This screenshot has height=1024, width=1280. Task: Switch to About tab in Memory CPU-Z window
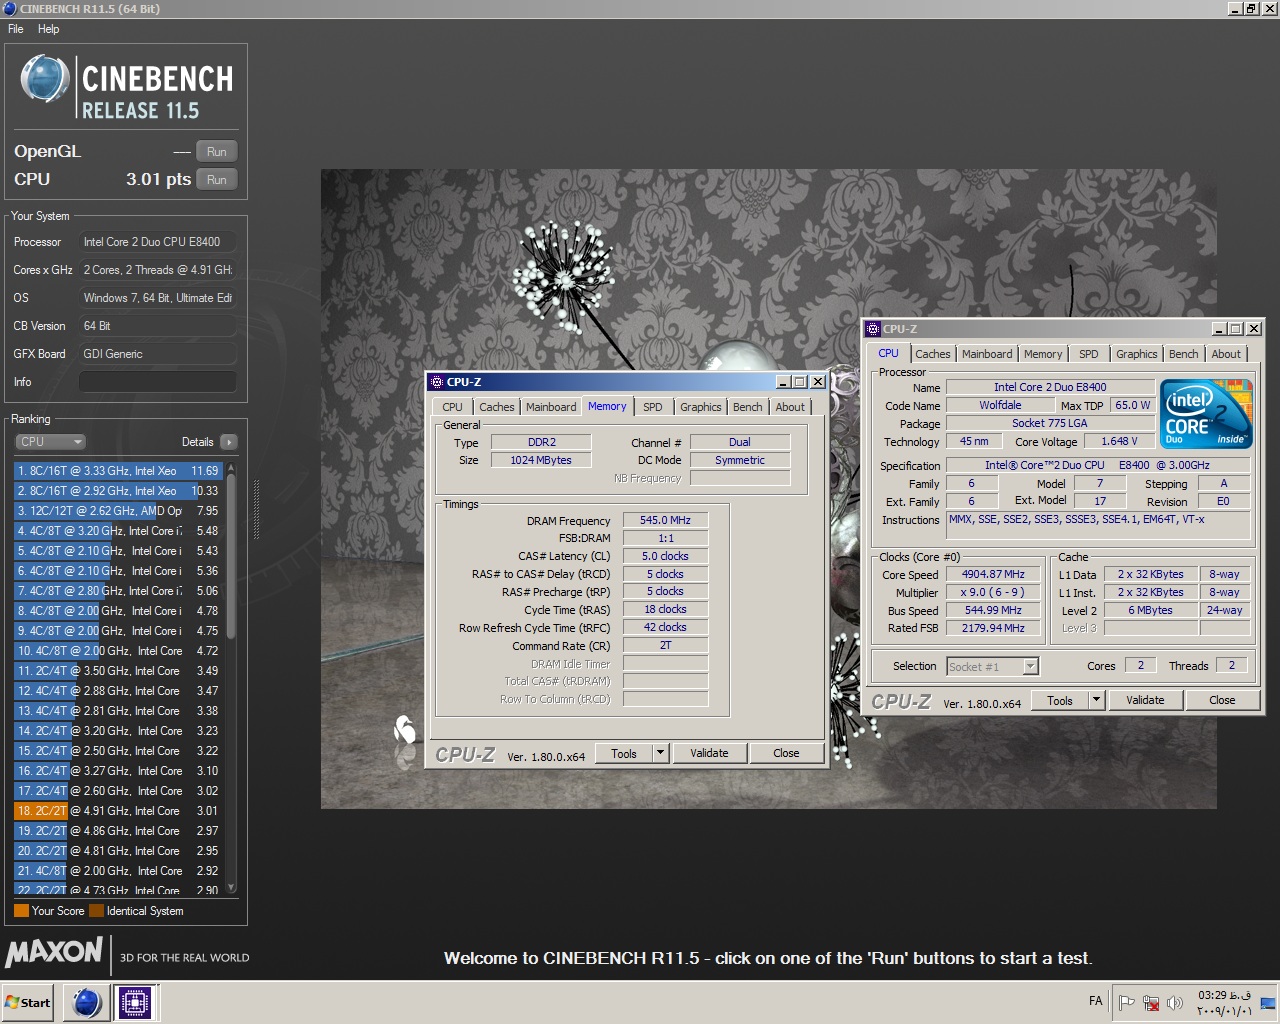(790, 407)
